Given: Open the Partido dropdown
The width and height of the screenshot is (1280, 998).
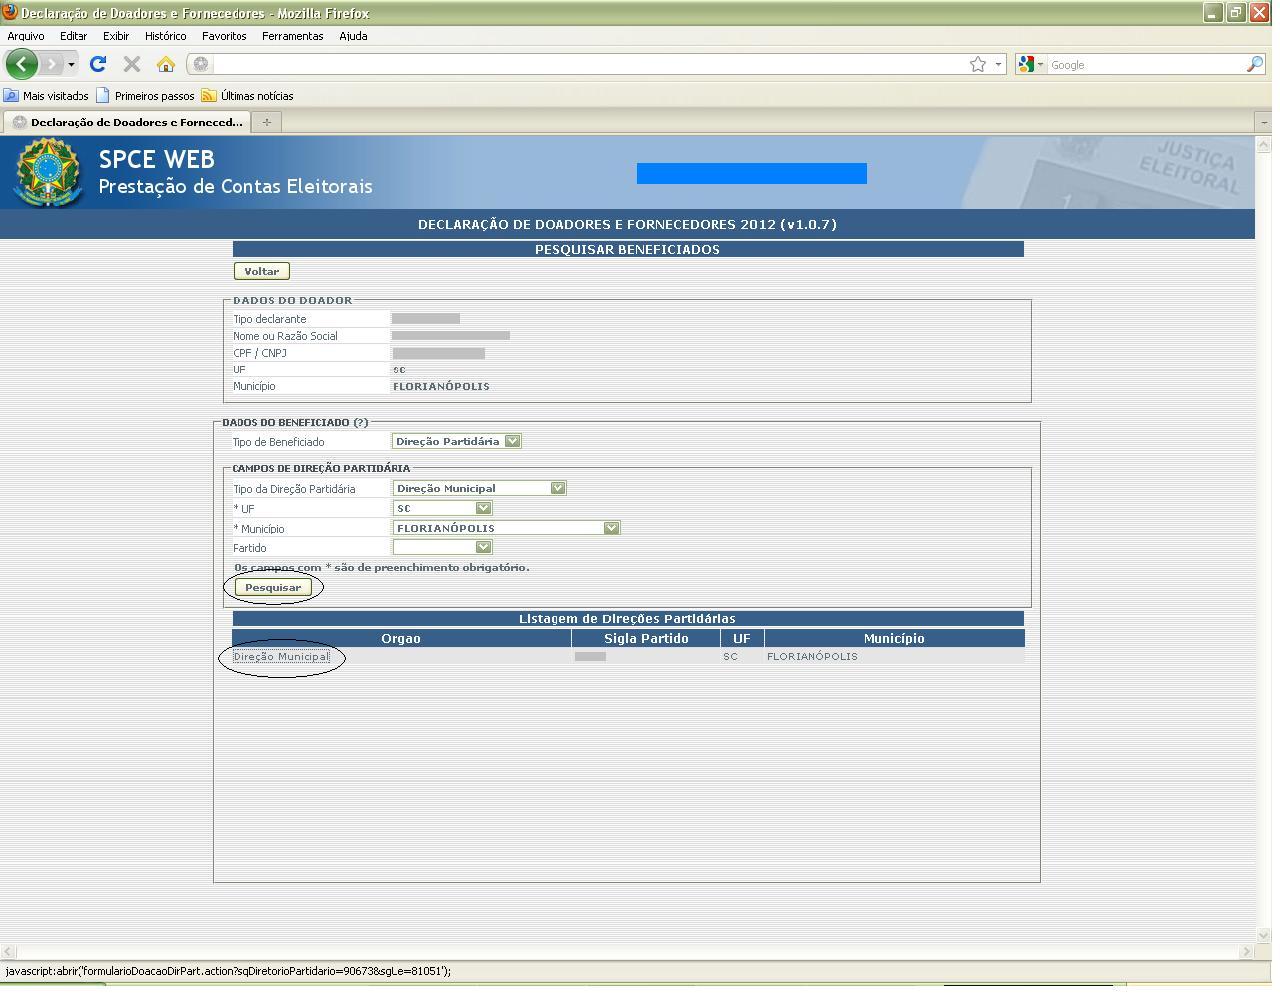Looking at the screenshot, I should pos(443,547).
